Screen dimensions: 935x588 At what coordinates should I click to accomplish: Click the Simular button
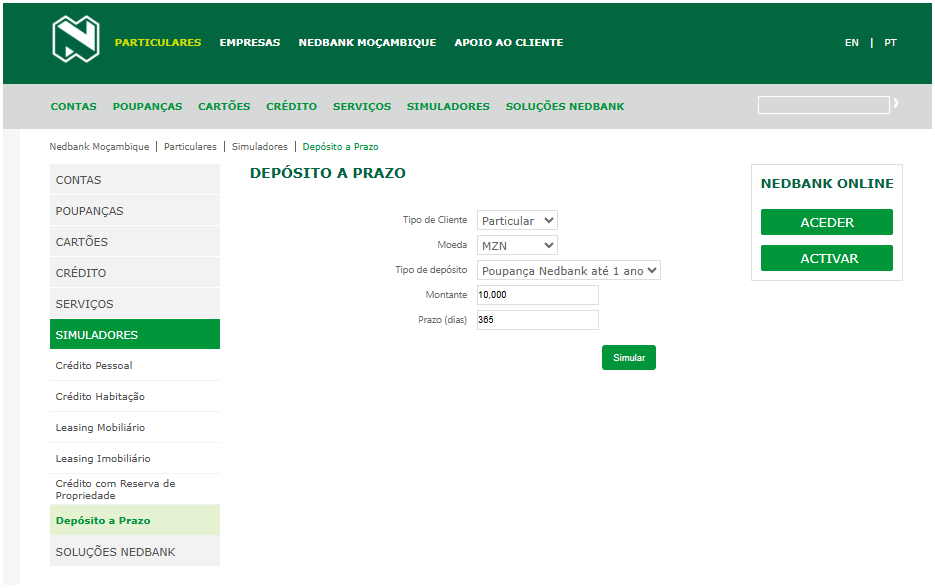pos(629,358)
